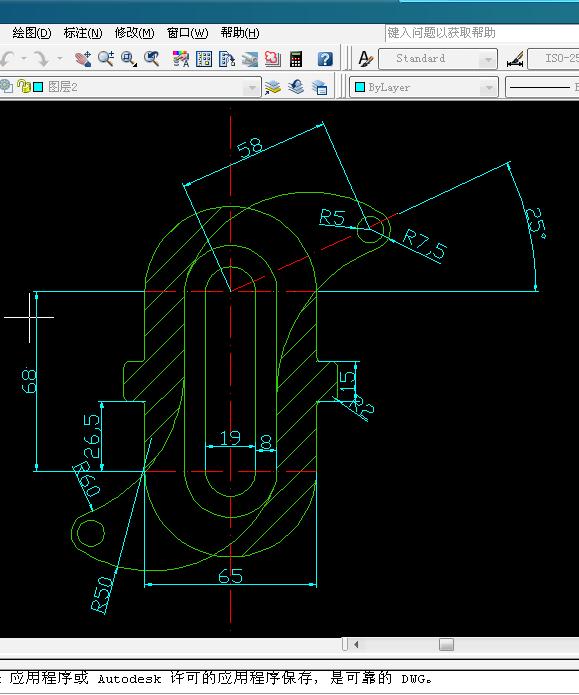Click the 65 width dimension text
Viewport: 579px width, 695px height.
[x=231, y=576]
